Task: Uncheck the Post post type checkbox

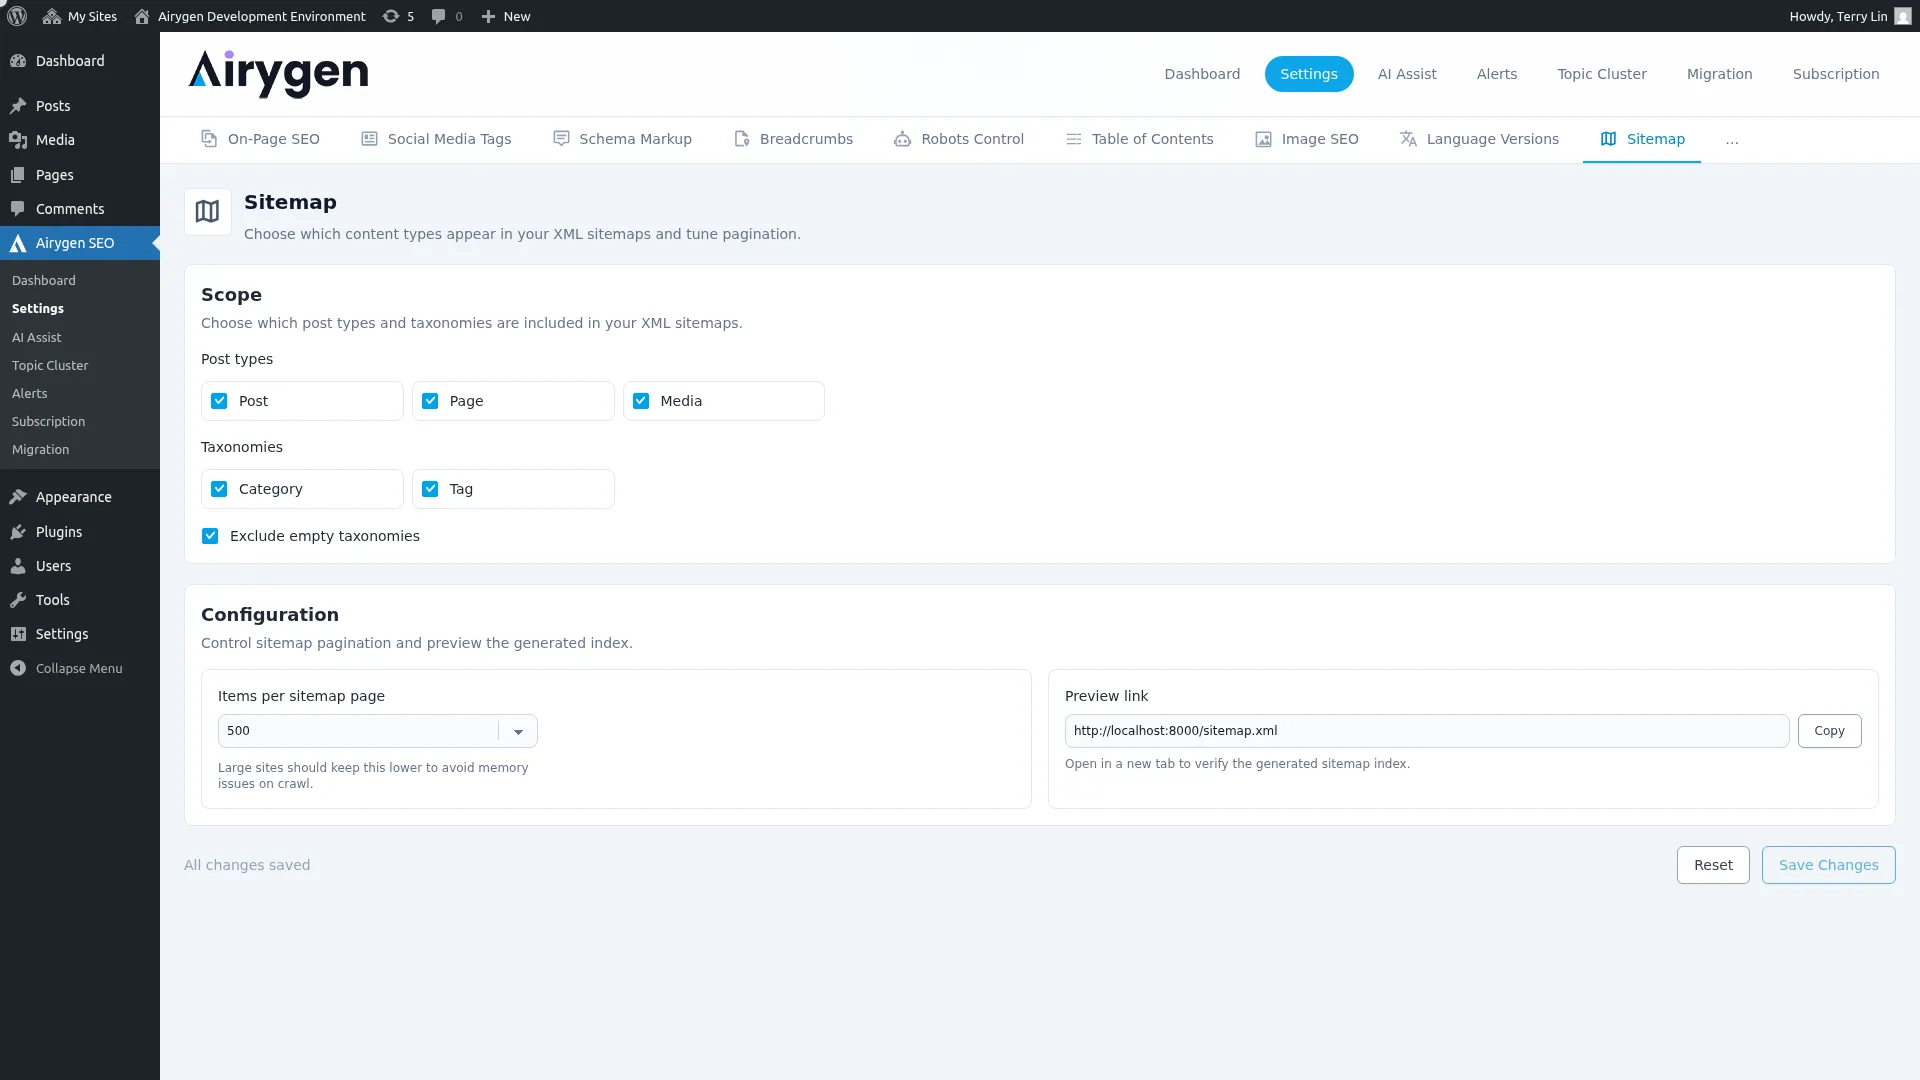Action: coord(219,401)
